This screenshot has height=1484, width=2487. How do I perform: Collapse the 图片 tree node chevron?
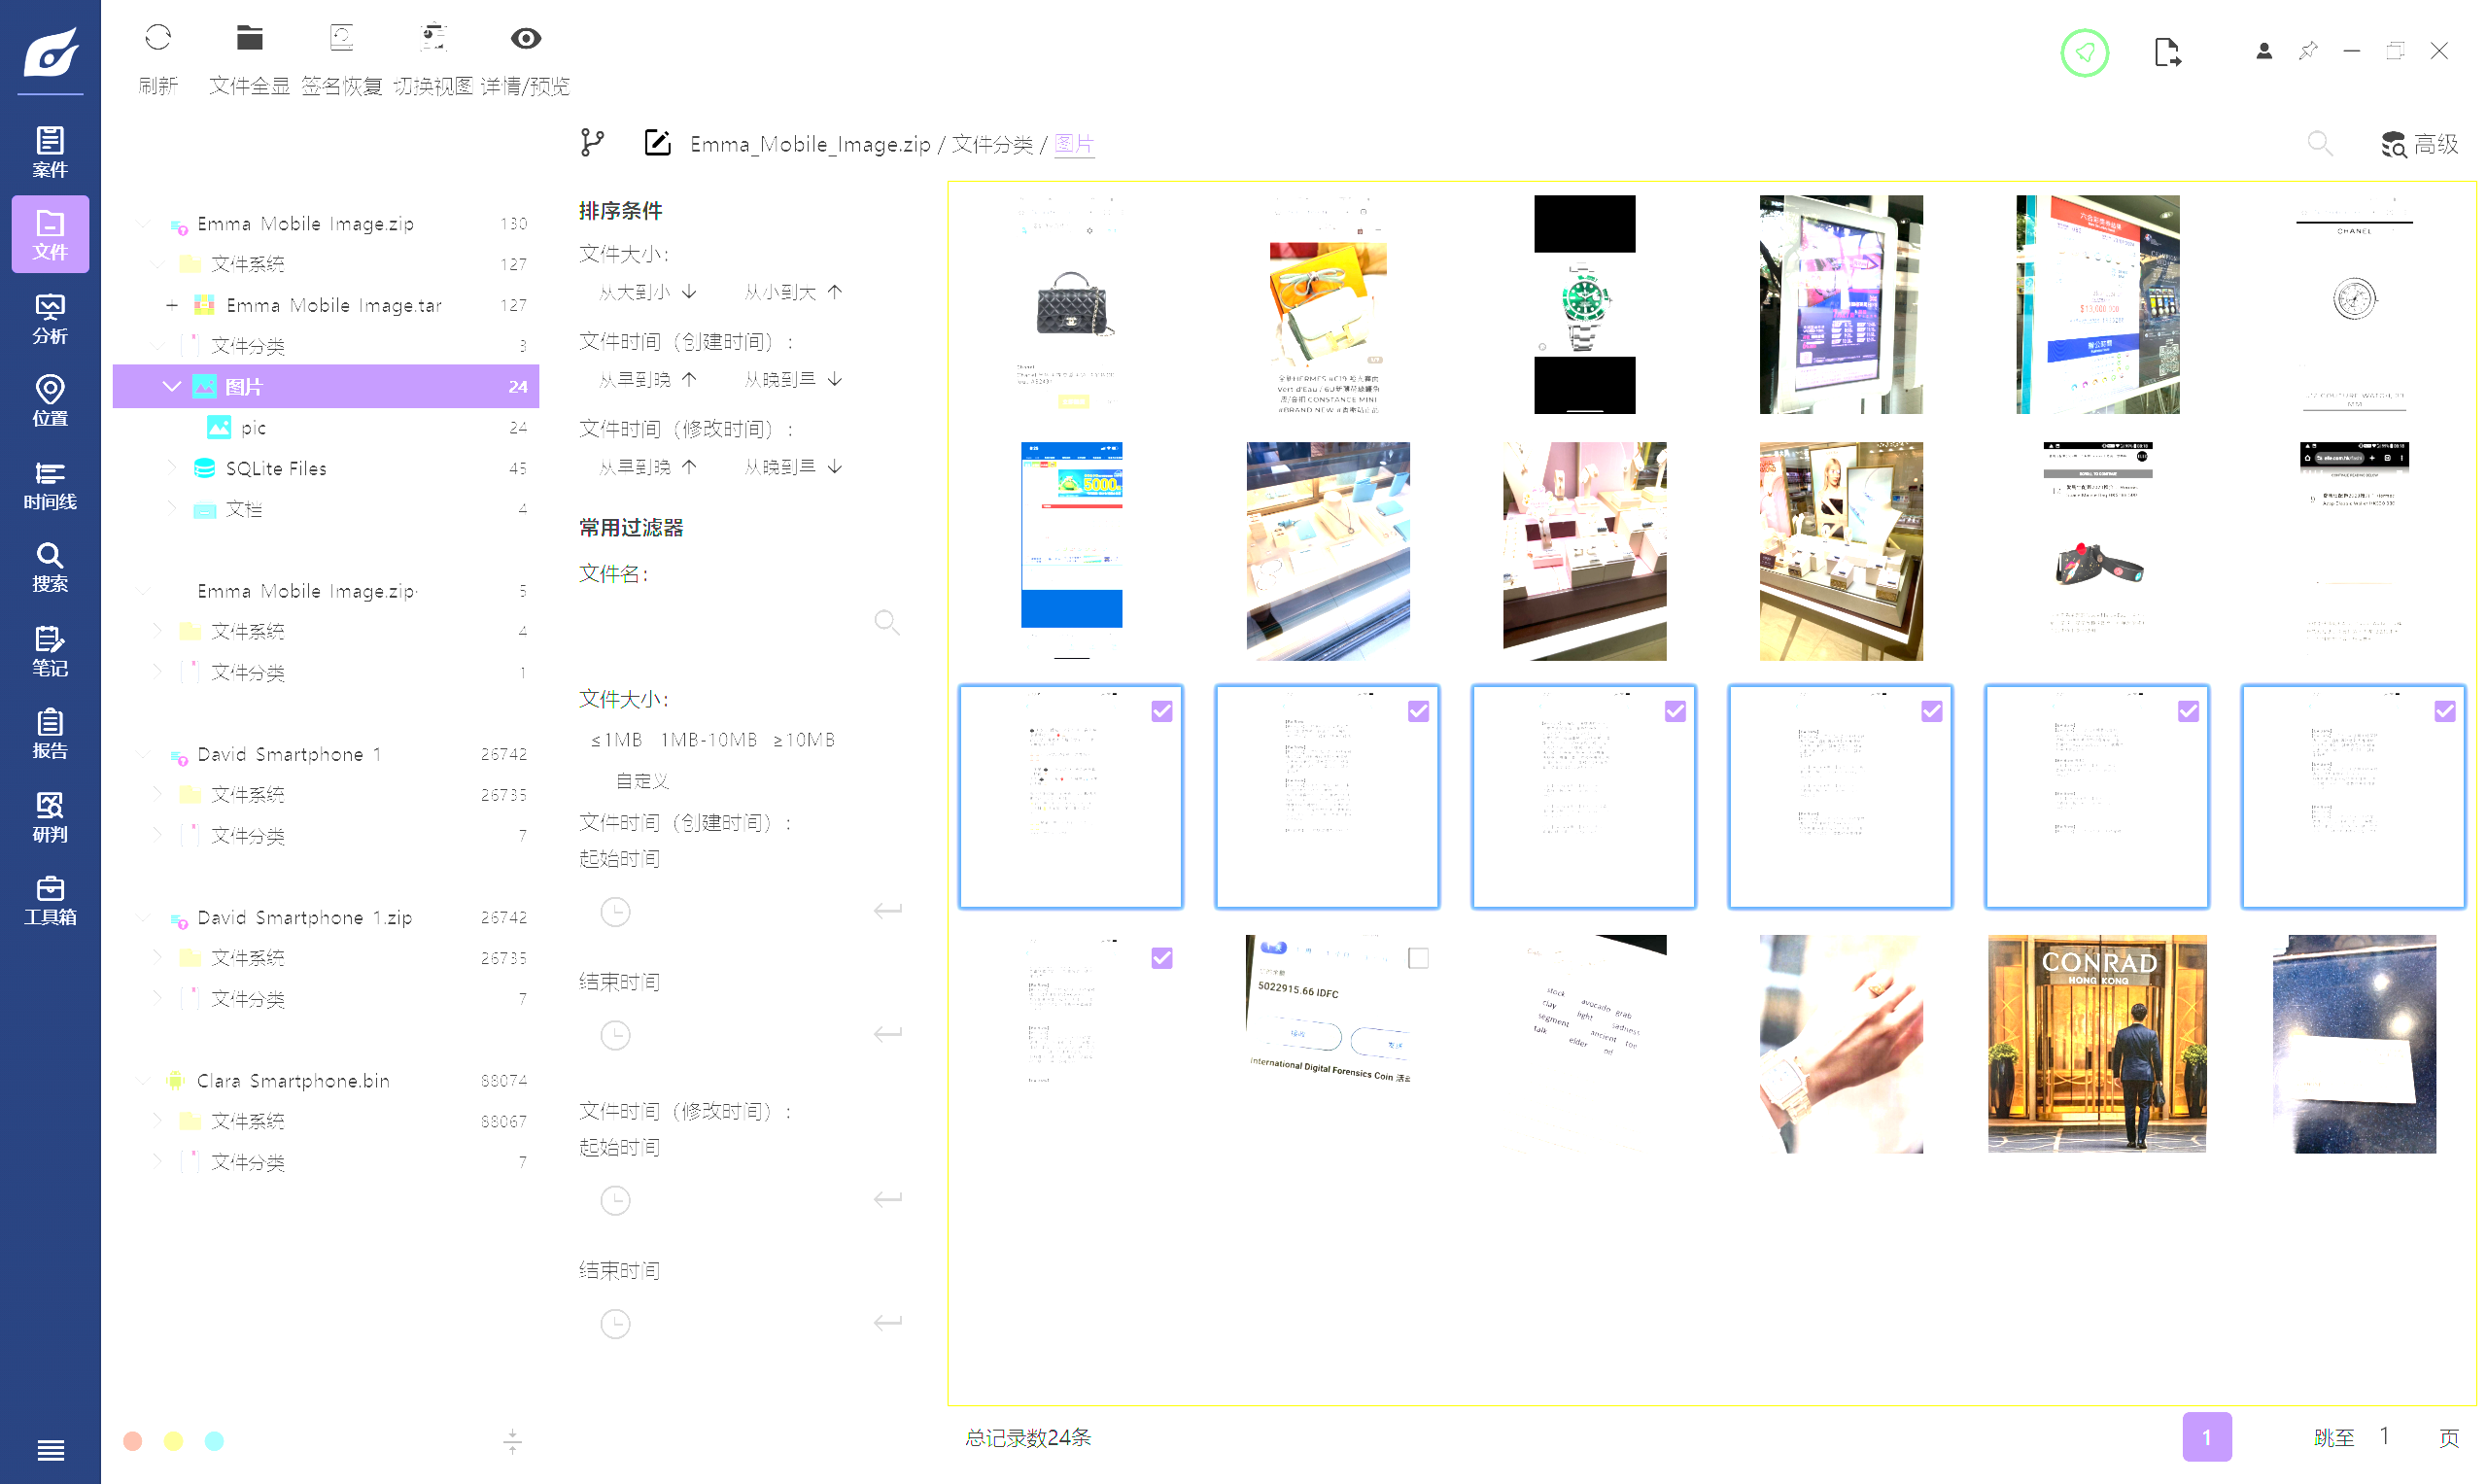pos(171,386)
